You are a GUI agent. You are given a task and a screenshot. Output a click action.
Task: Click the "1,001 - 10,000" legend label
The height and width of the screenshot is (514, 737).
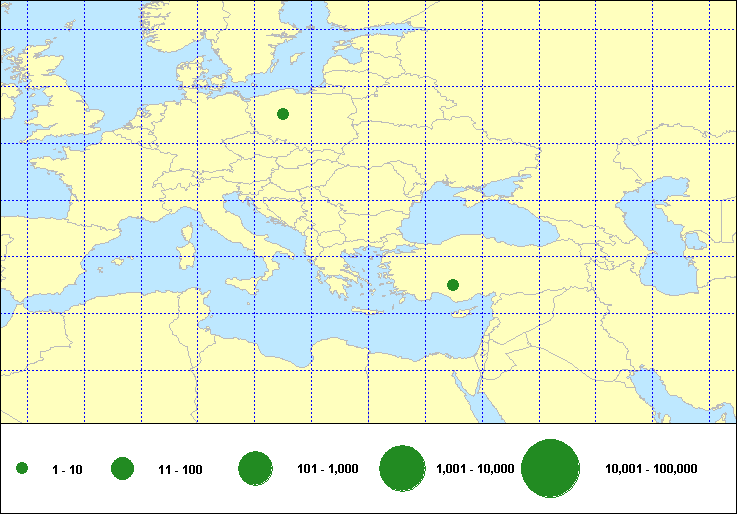click(x=475, y=469)
